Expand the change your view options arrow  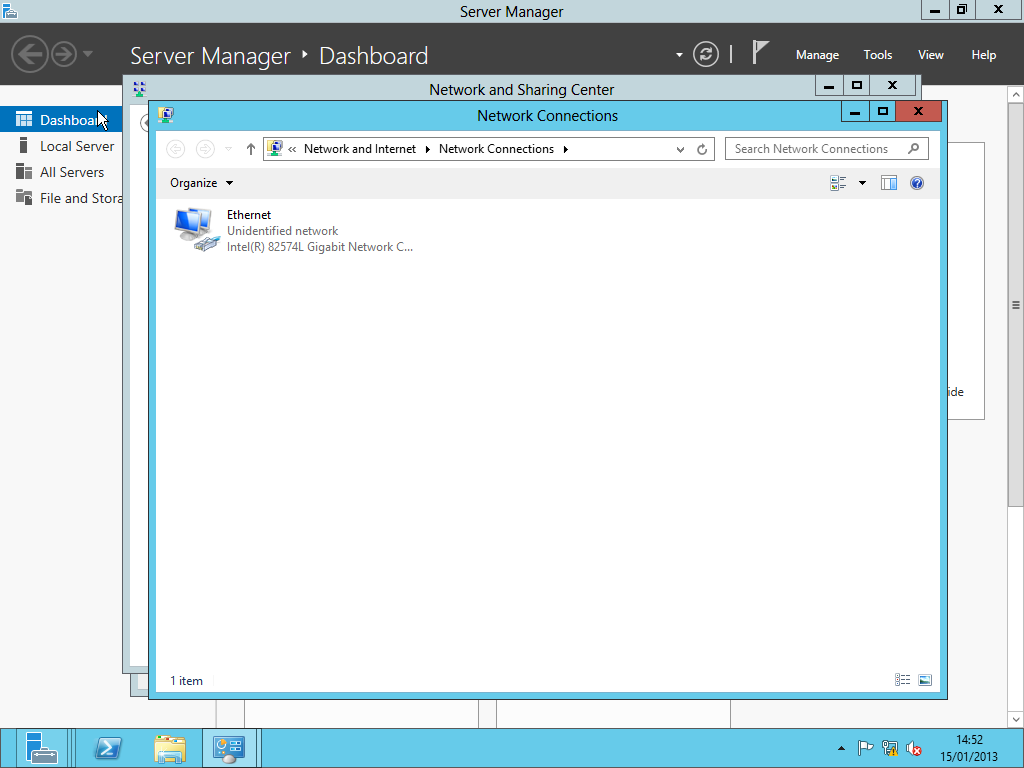coord(862,183)
